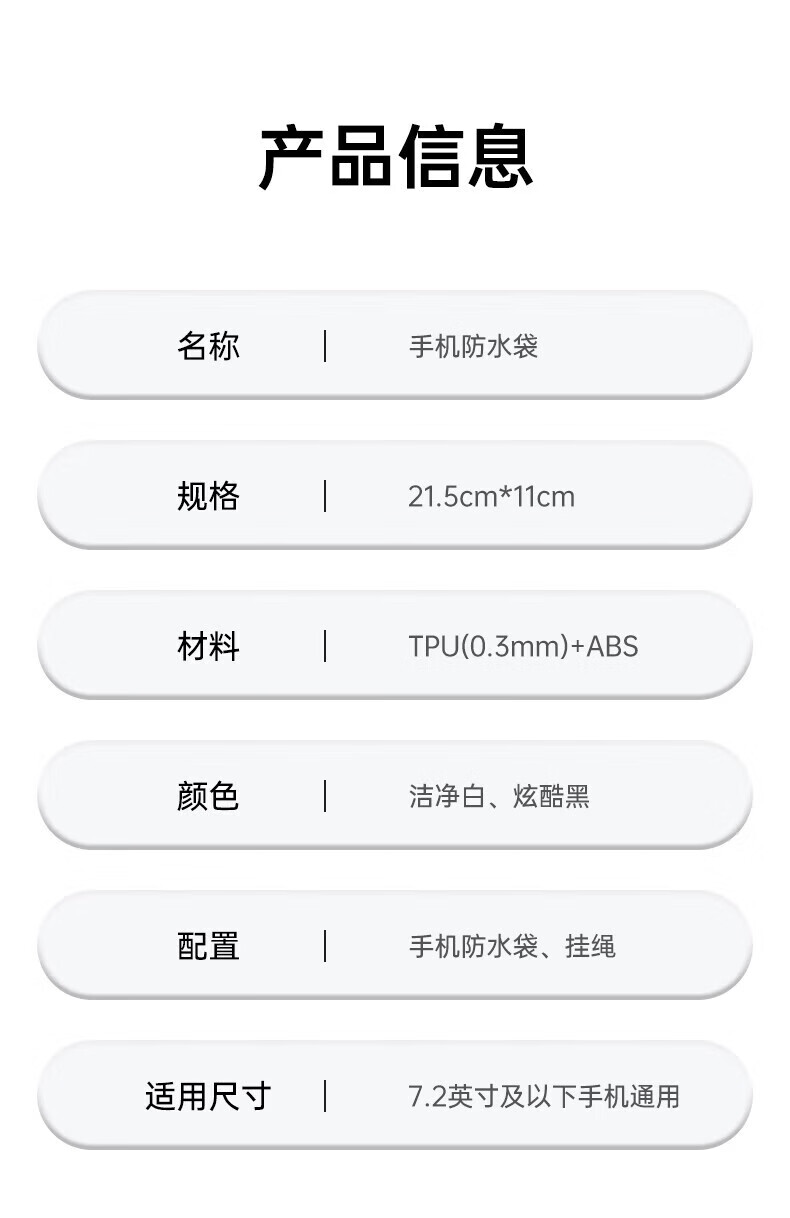Click the divider in the 名称 row
The width and height of the screenshot is (790, 1218).
pyautogui.click(x=325, y=346)
